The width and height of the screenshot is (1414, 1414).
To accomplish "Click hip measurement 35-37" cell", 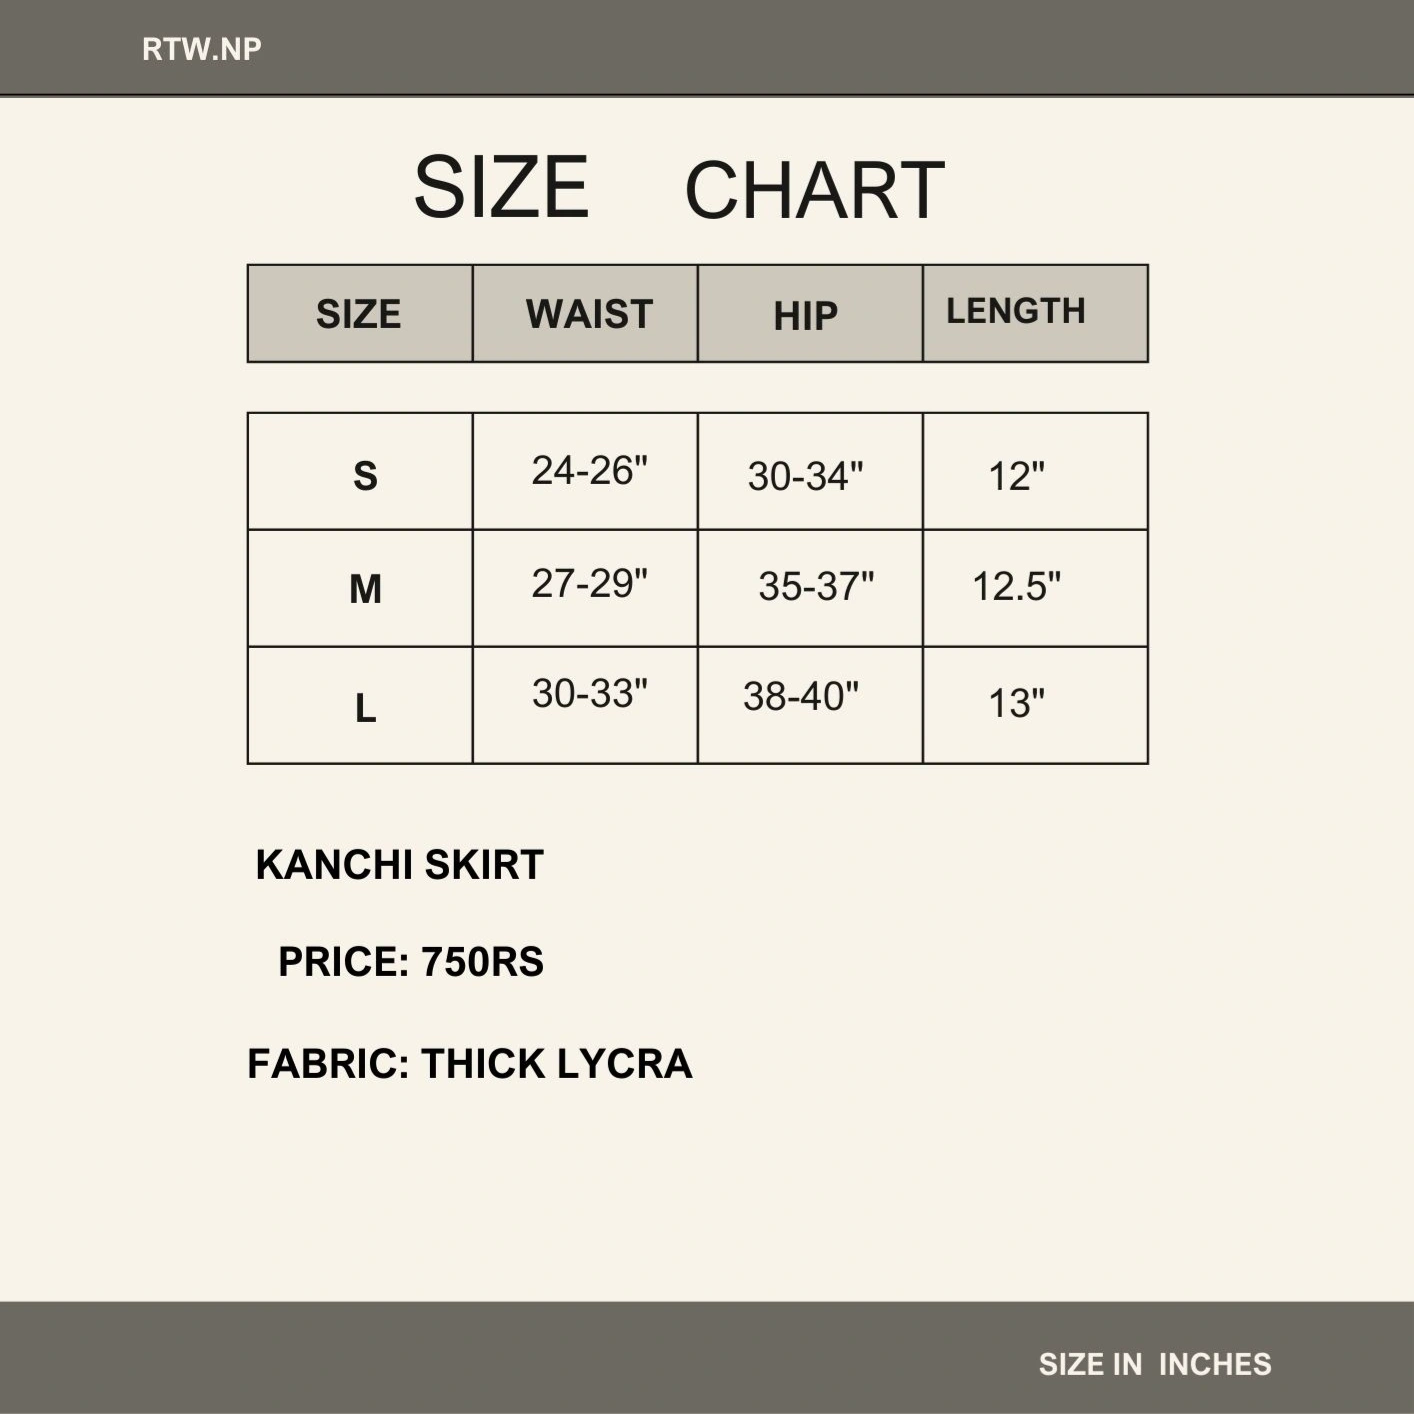I will click(816, 586).
